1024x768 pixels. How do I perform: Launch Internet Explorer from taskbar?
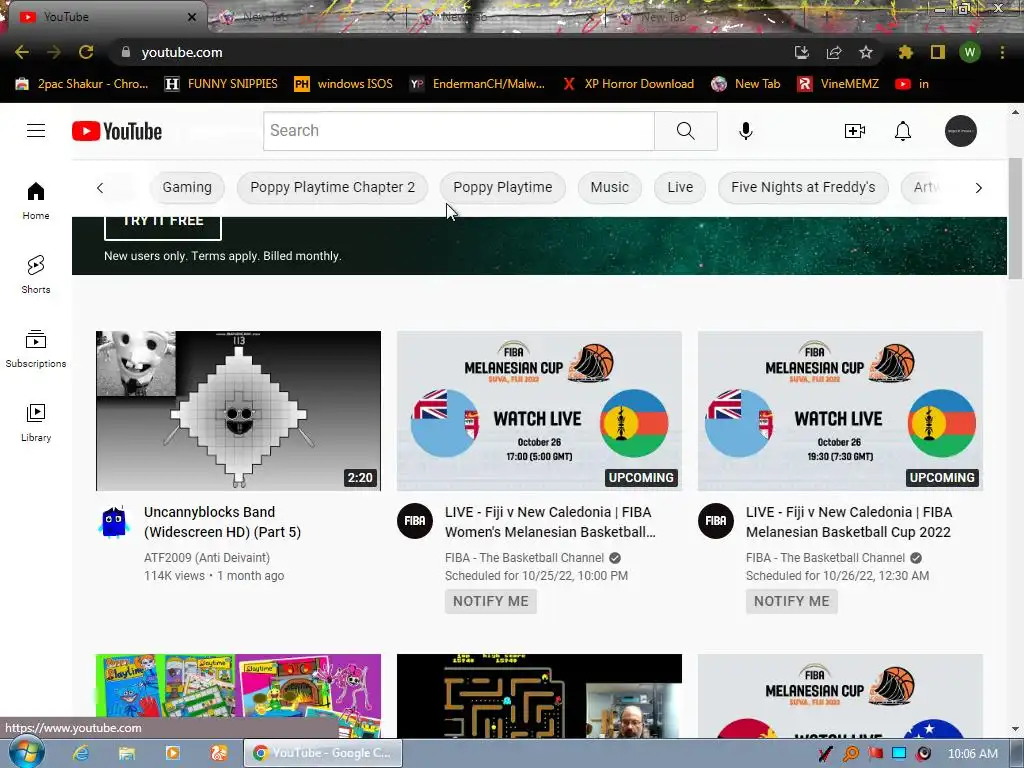81,753
